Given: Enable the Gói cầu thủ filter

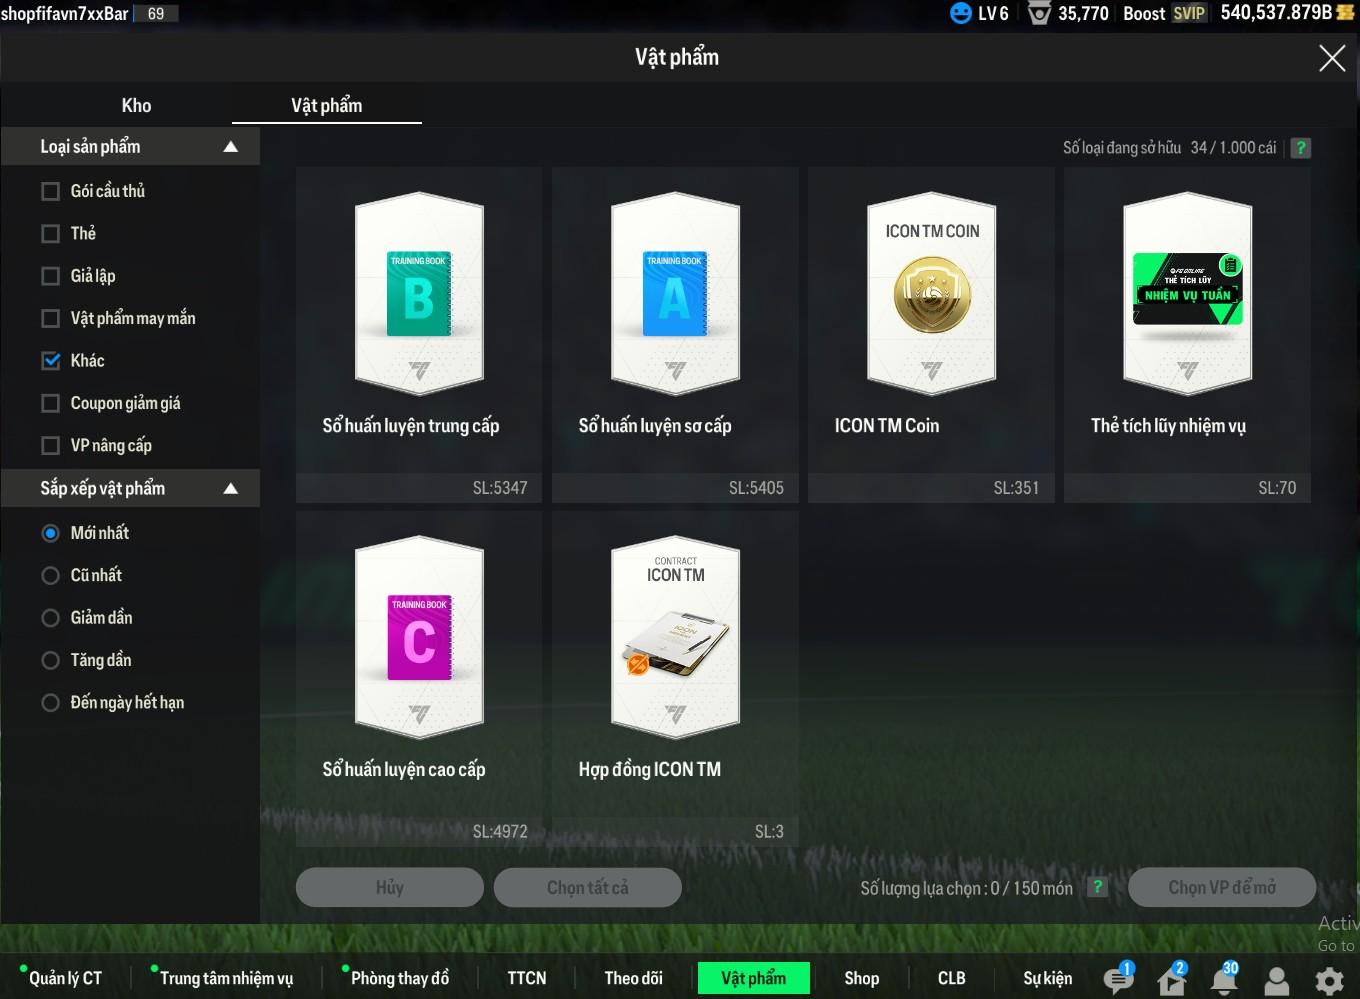Looking at the screenshot, I should click(51, 191).
